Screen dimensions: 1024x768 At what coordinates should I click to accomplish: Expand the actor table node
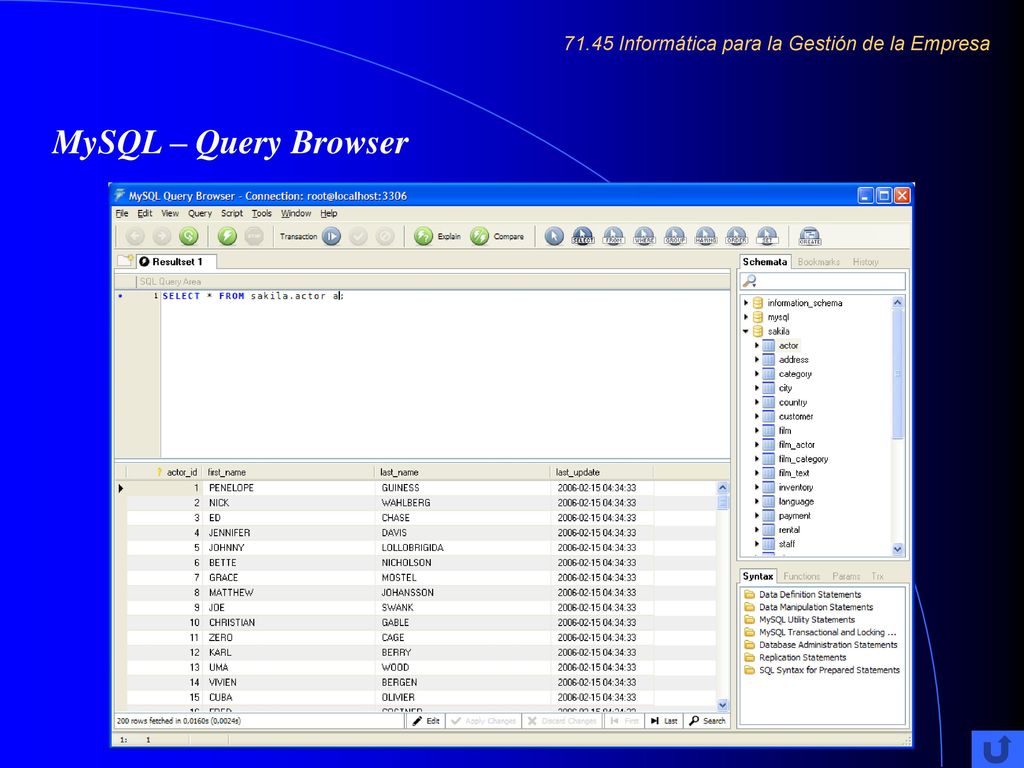click(x=757, y=345)
